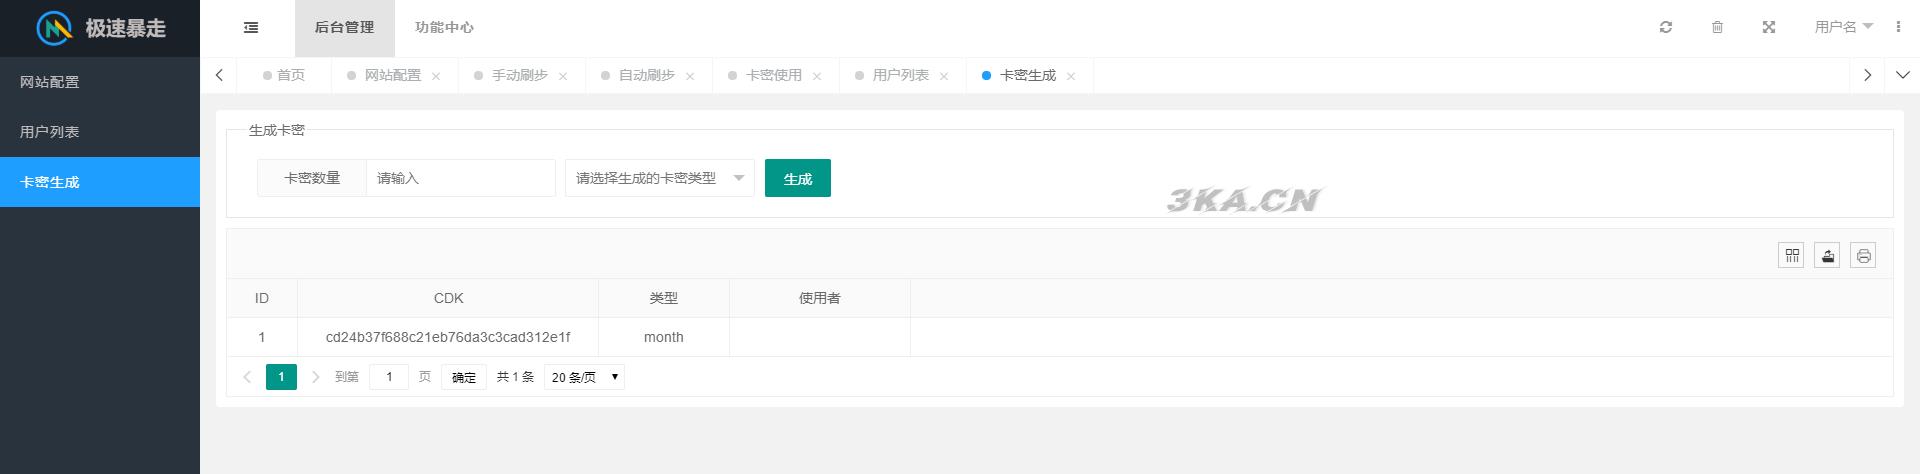Collapse the sidebar with the menu icon
This screenshot has height=474, width=1920.
coord(251,28)
